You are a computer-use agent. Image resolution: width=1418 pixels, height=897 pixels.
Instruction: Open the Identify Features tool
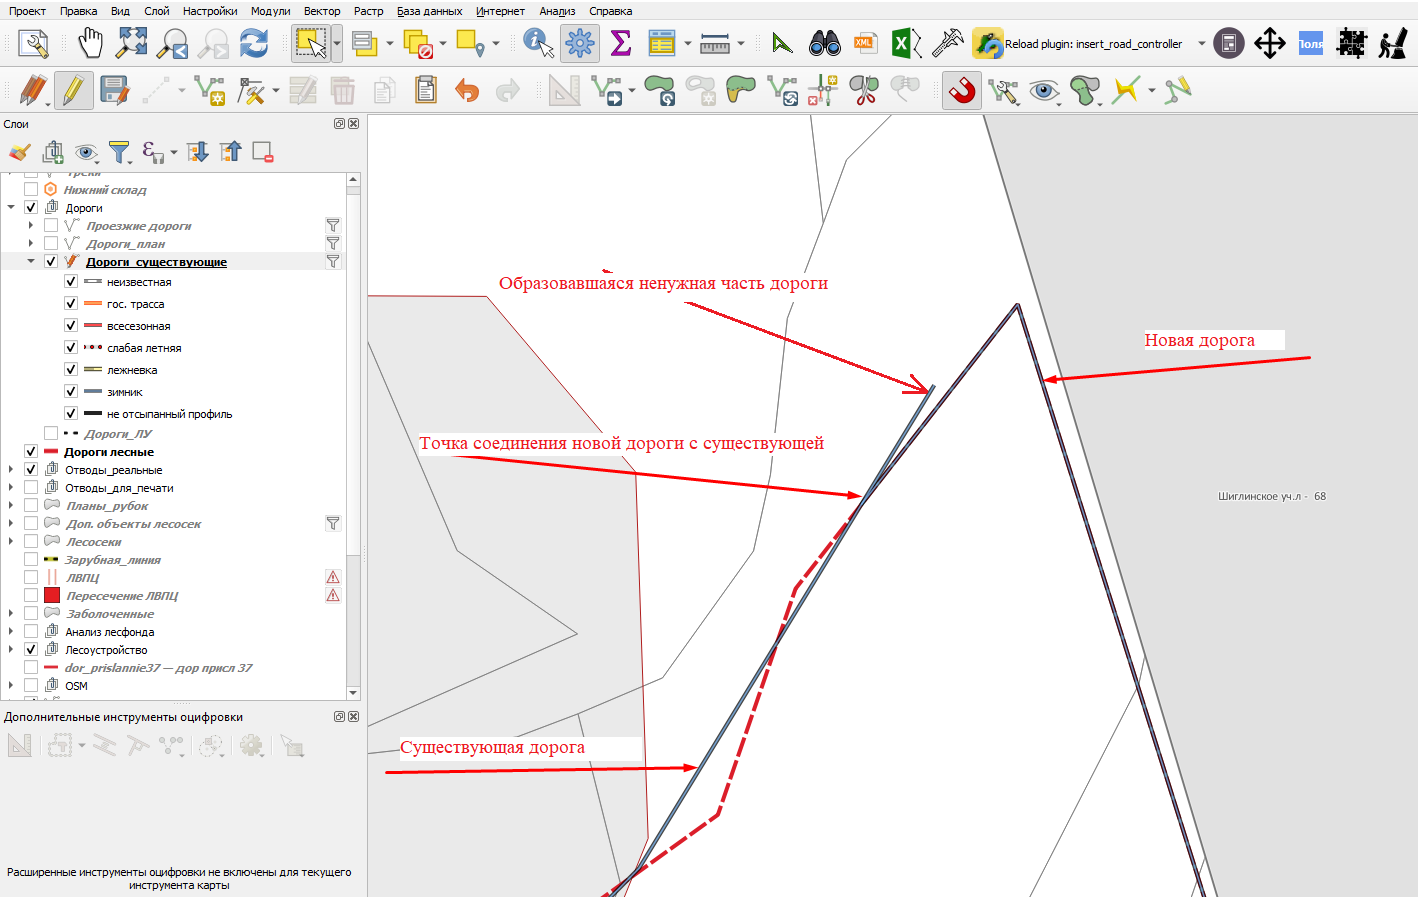point(538,43)
